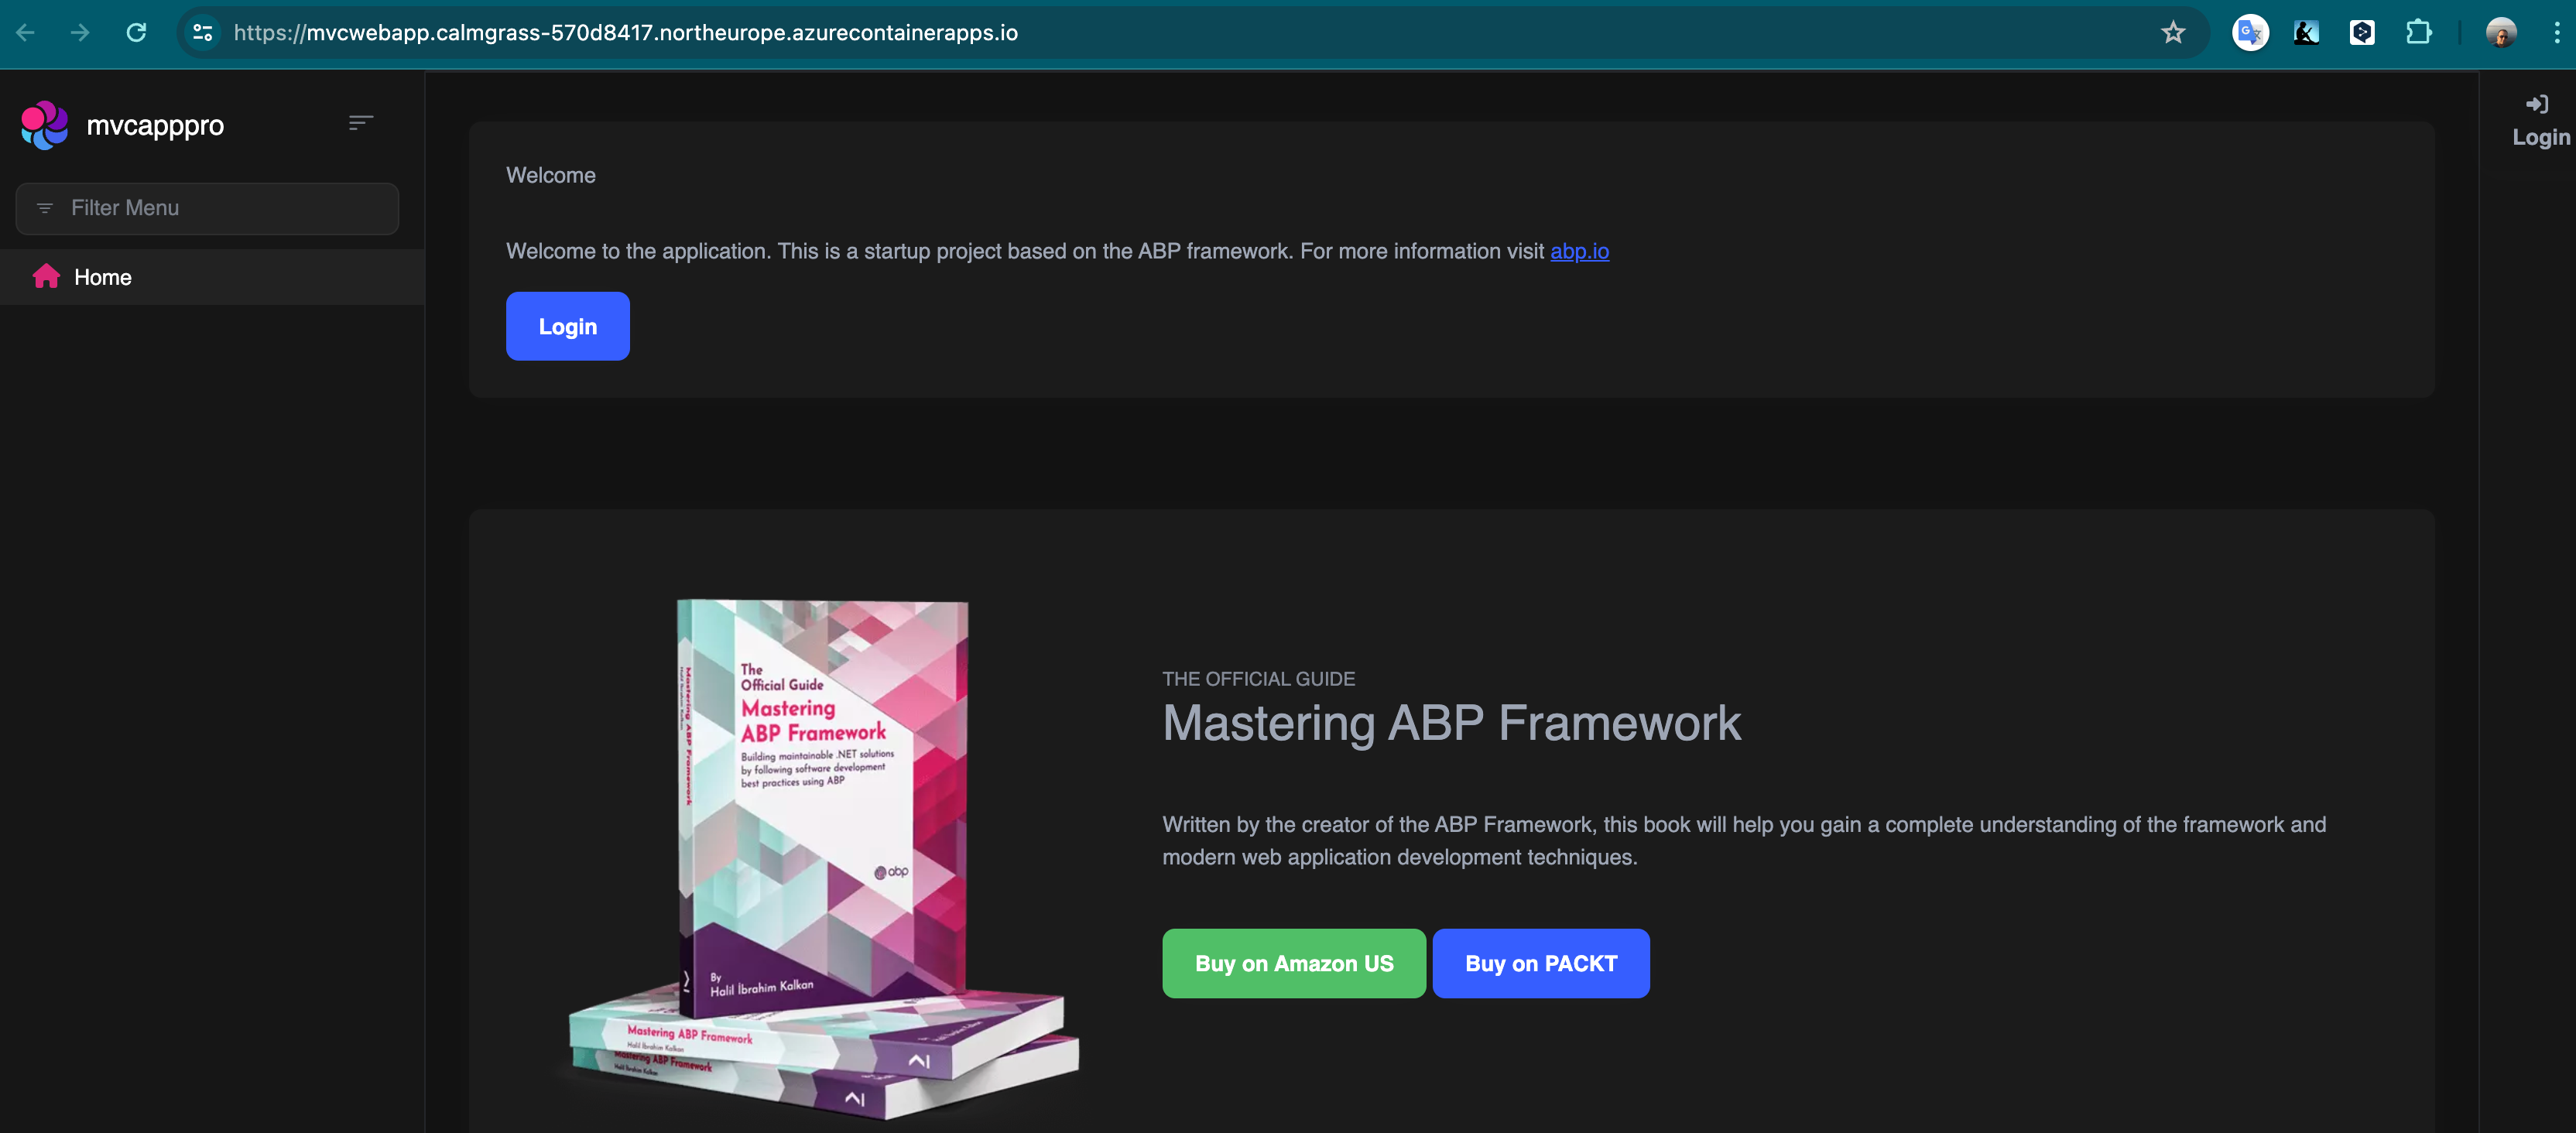Select the Home menu item
This screenshot has height=1133, width=2576.
(x=103, y=277)
